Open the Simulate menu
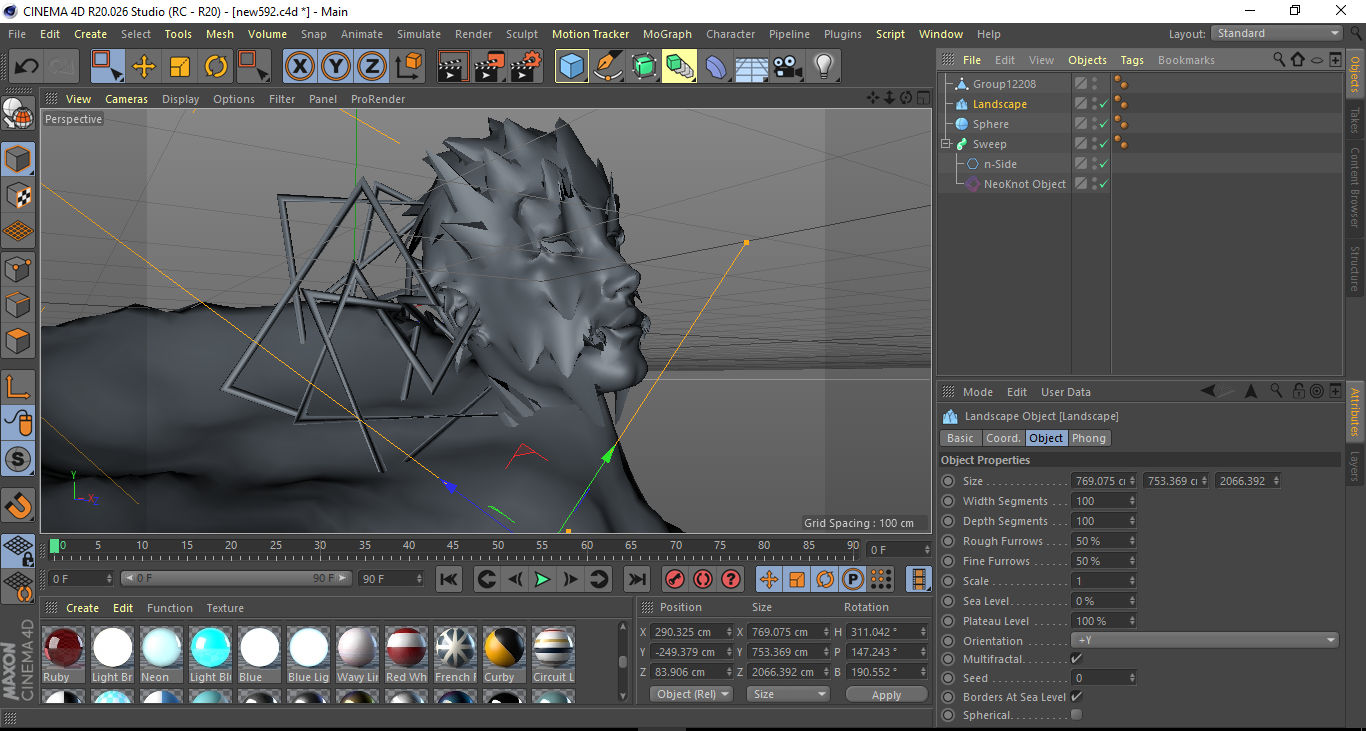This screenshot has height=731, width=1366. tap(418, 34)
